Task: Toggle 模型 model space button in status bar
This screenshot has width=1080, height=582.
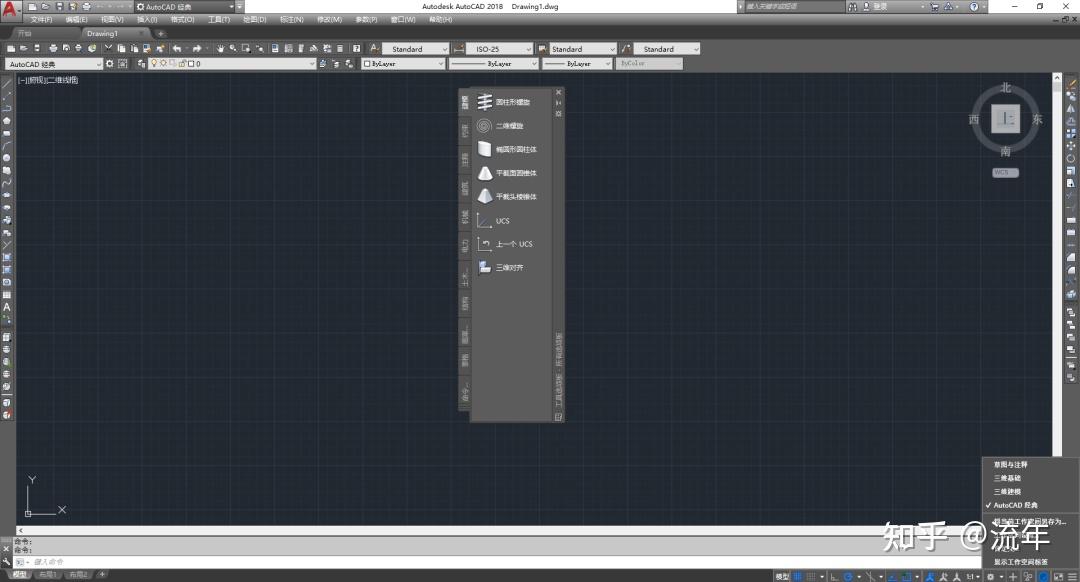Action: tap(782, 576)
